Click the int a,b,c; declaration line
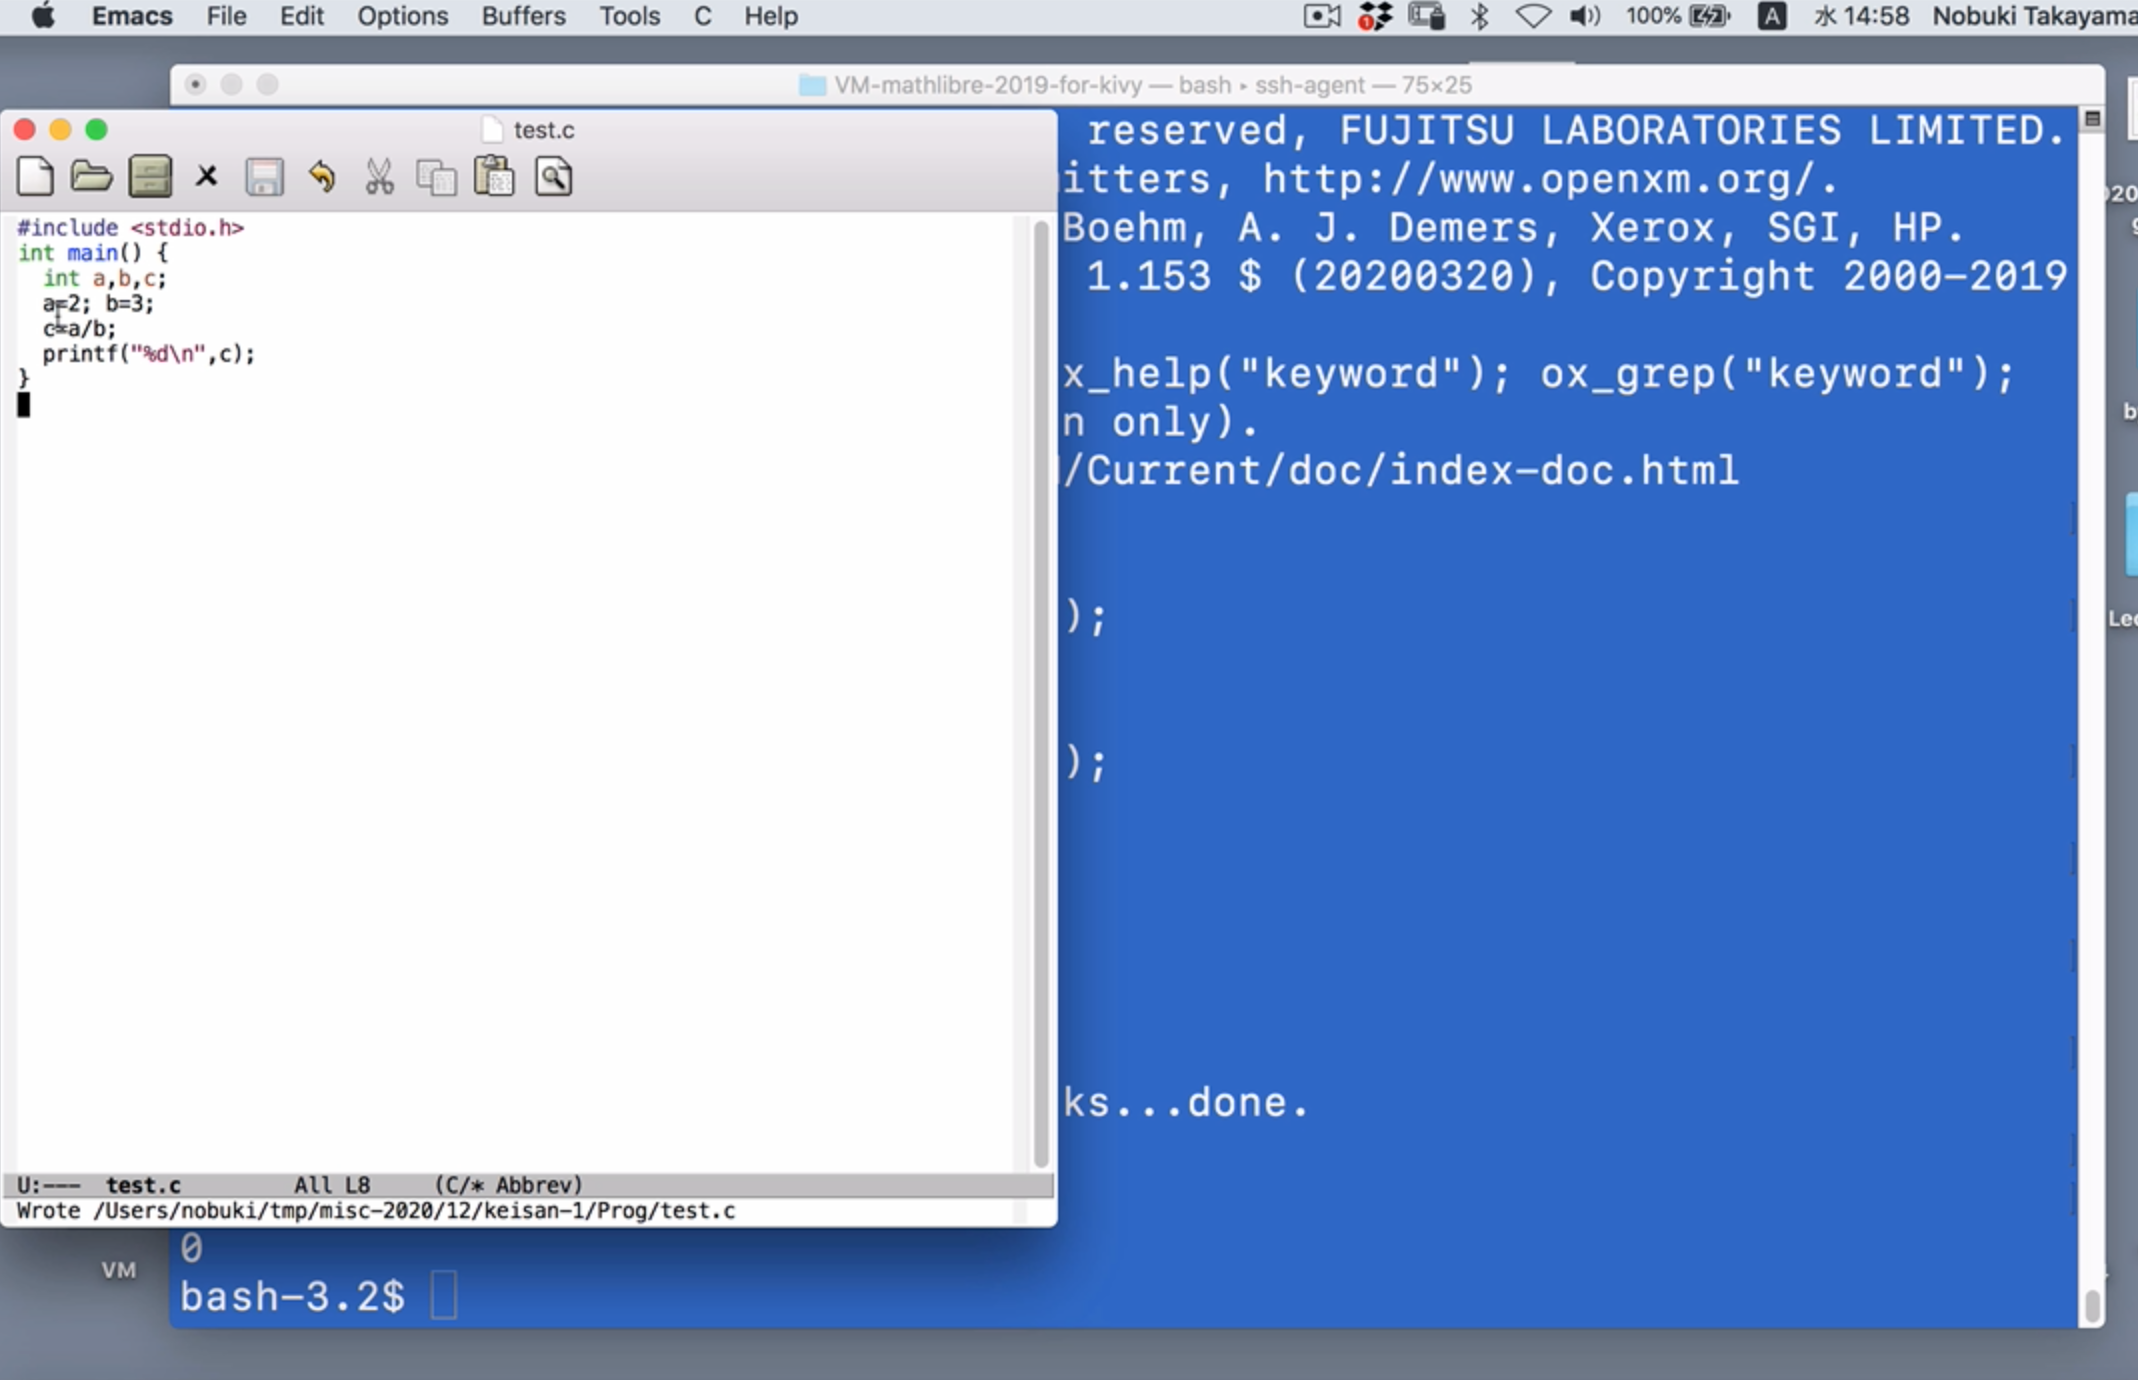2138x1380 pixels. [105, 278]
